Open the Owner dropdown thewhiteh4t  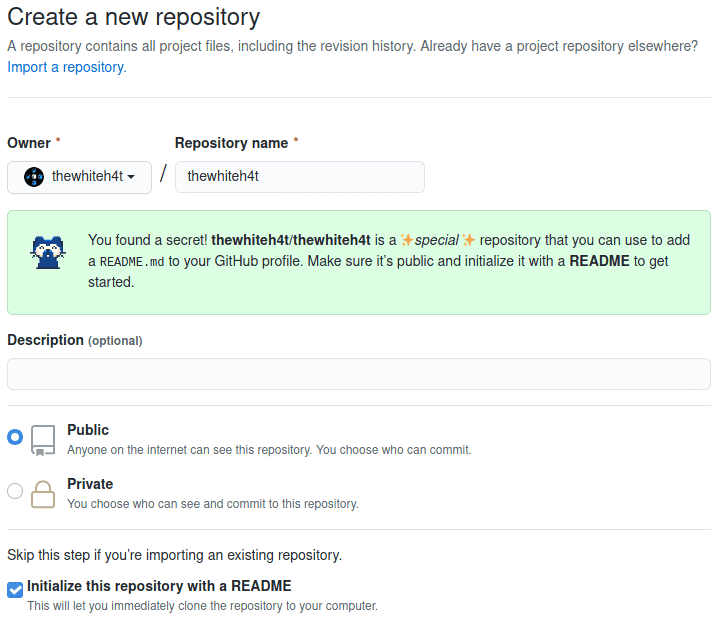pos(79,177)
